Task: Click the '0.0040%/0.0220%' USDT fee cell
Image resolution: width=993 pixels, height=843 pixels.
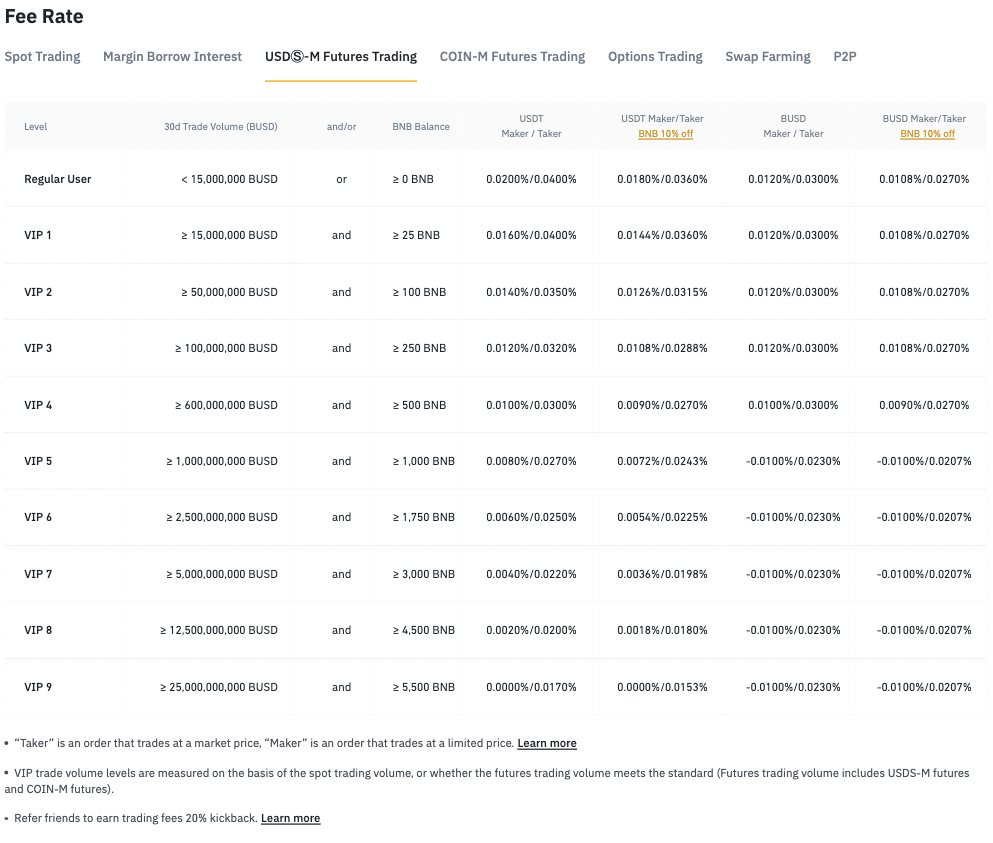Action: (531, 574)
